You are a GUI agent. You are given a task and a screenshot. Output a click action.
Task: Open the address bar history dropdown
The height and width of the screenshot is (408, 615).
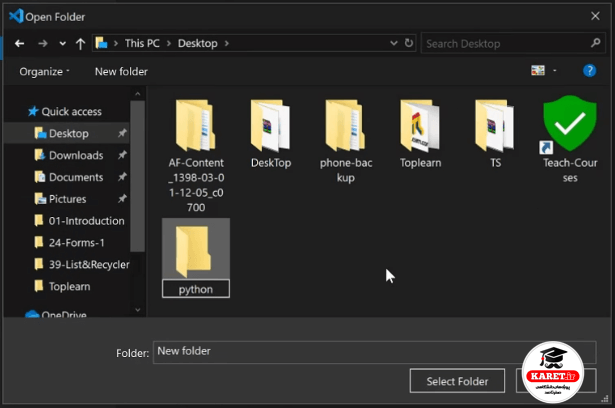point(394,43)
